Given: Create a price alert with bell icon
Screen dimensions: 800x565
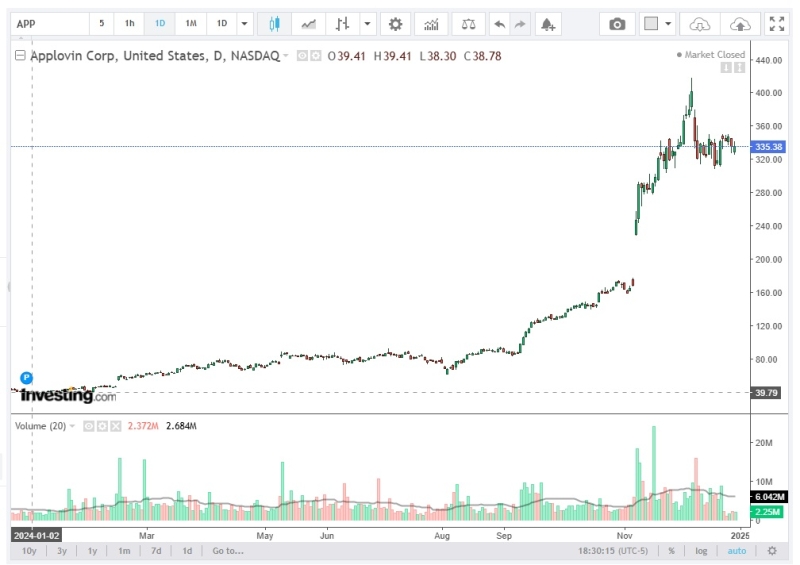Looking at the screenshot, I should [548, 24].
